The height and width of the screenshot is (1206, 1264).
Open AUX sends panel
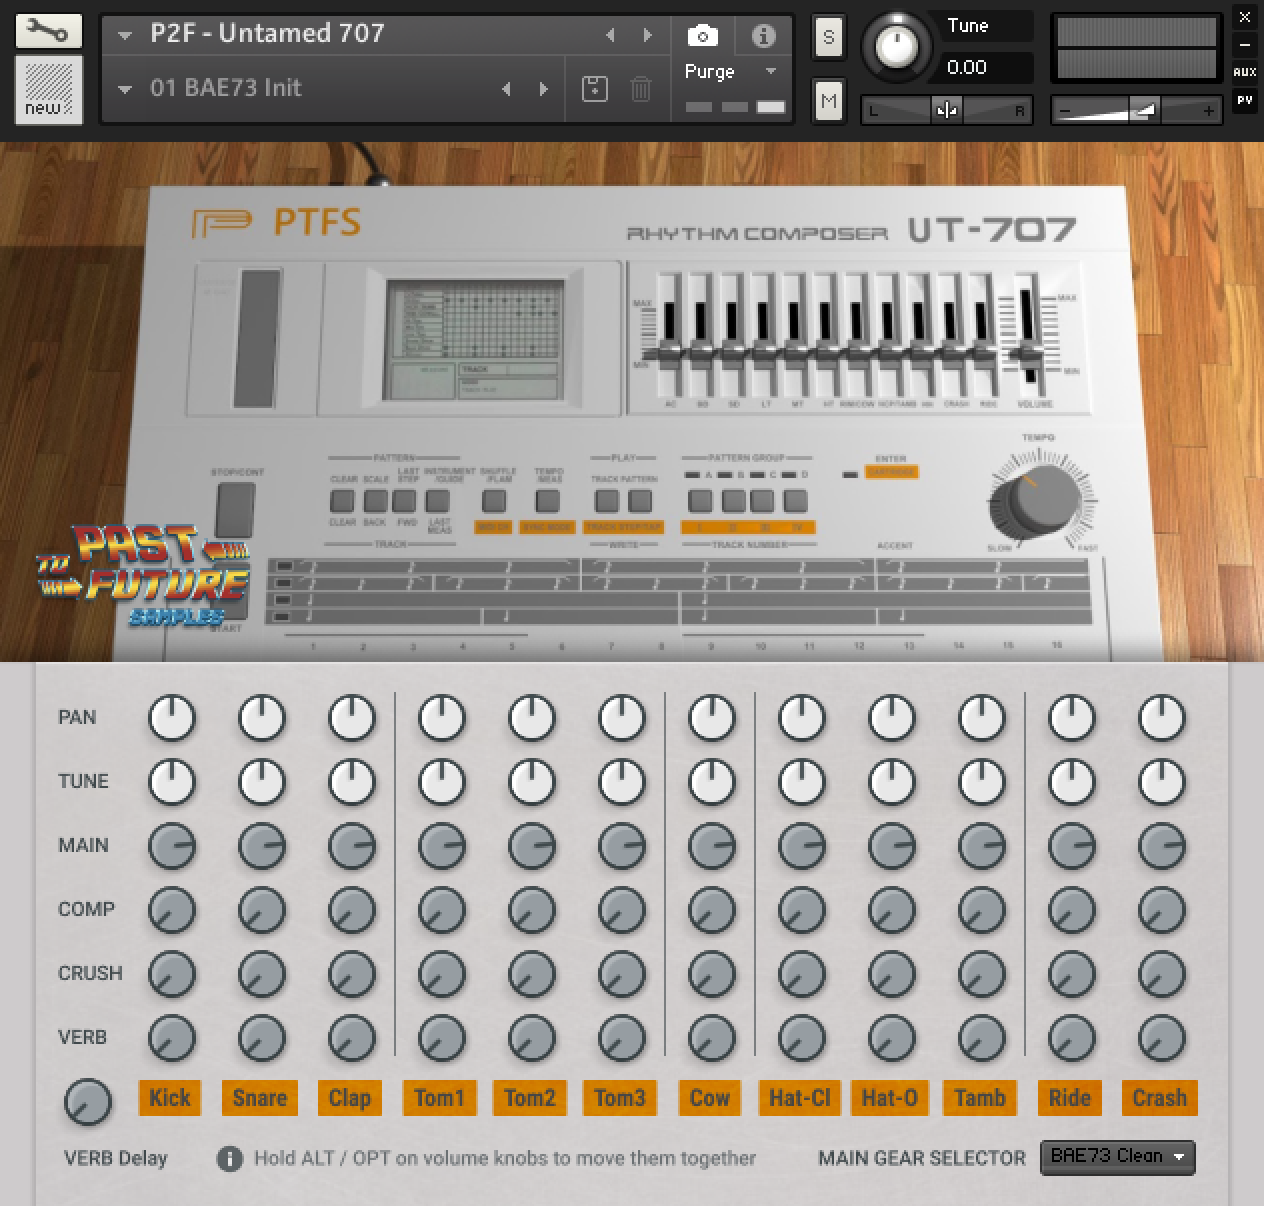[x=1244, y=72]
